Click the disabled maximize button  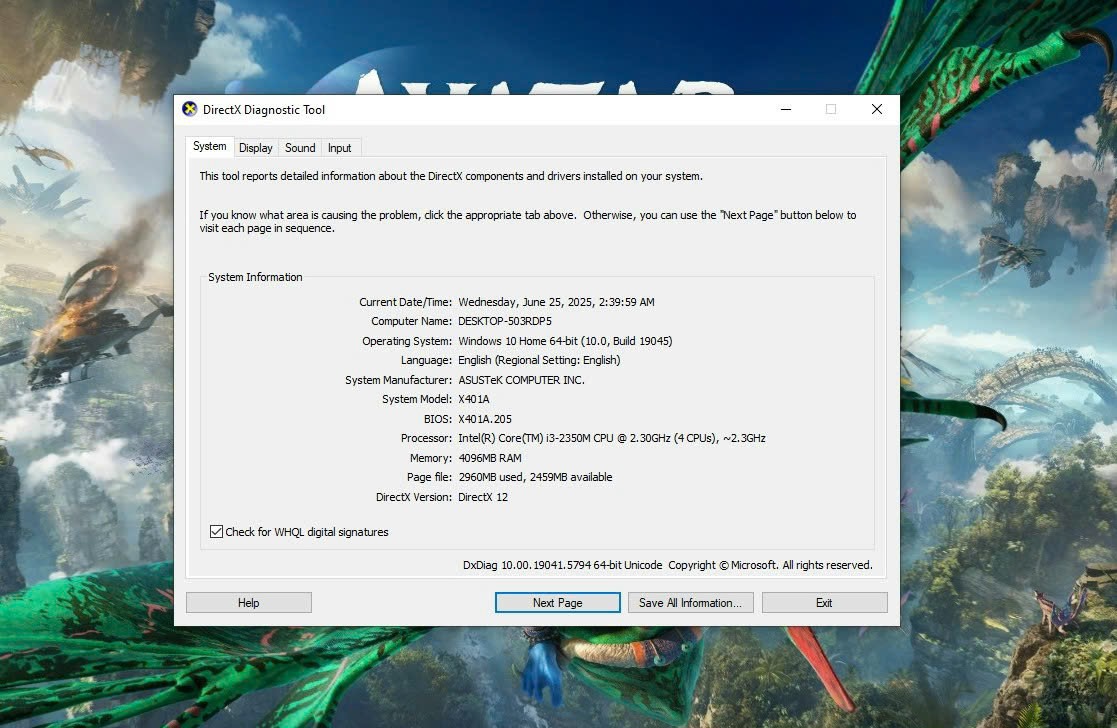[x=831, y=109]
